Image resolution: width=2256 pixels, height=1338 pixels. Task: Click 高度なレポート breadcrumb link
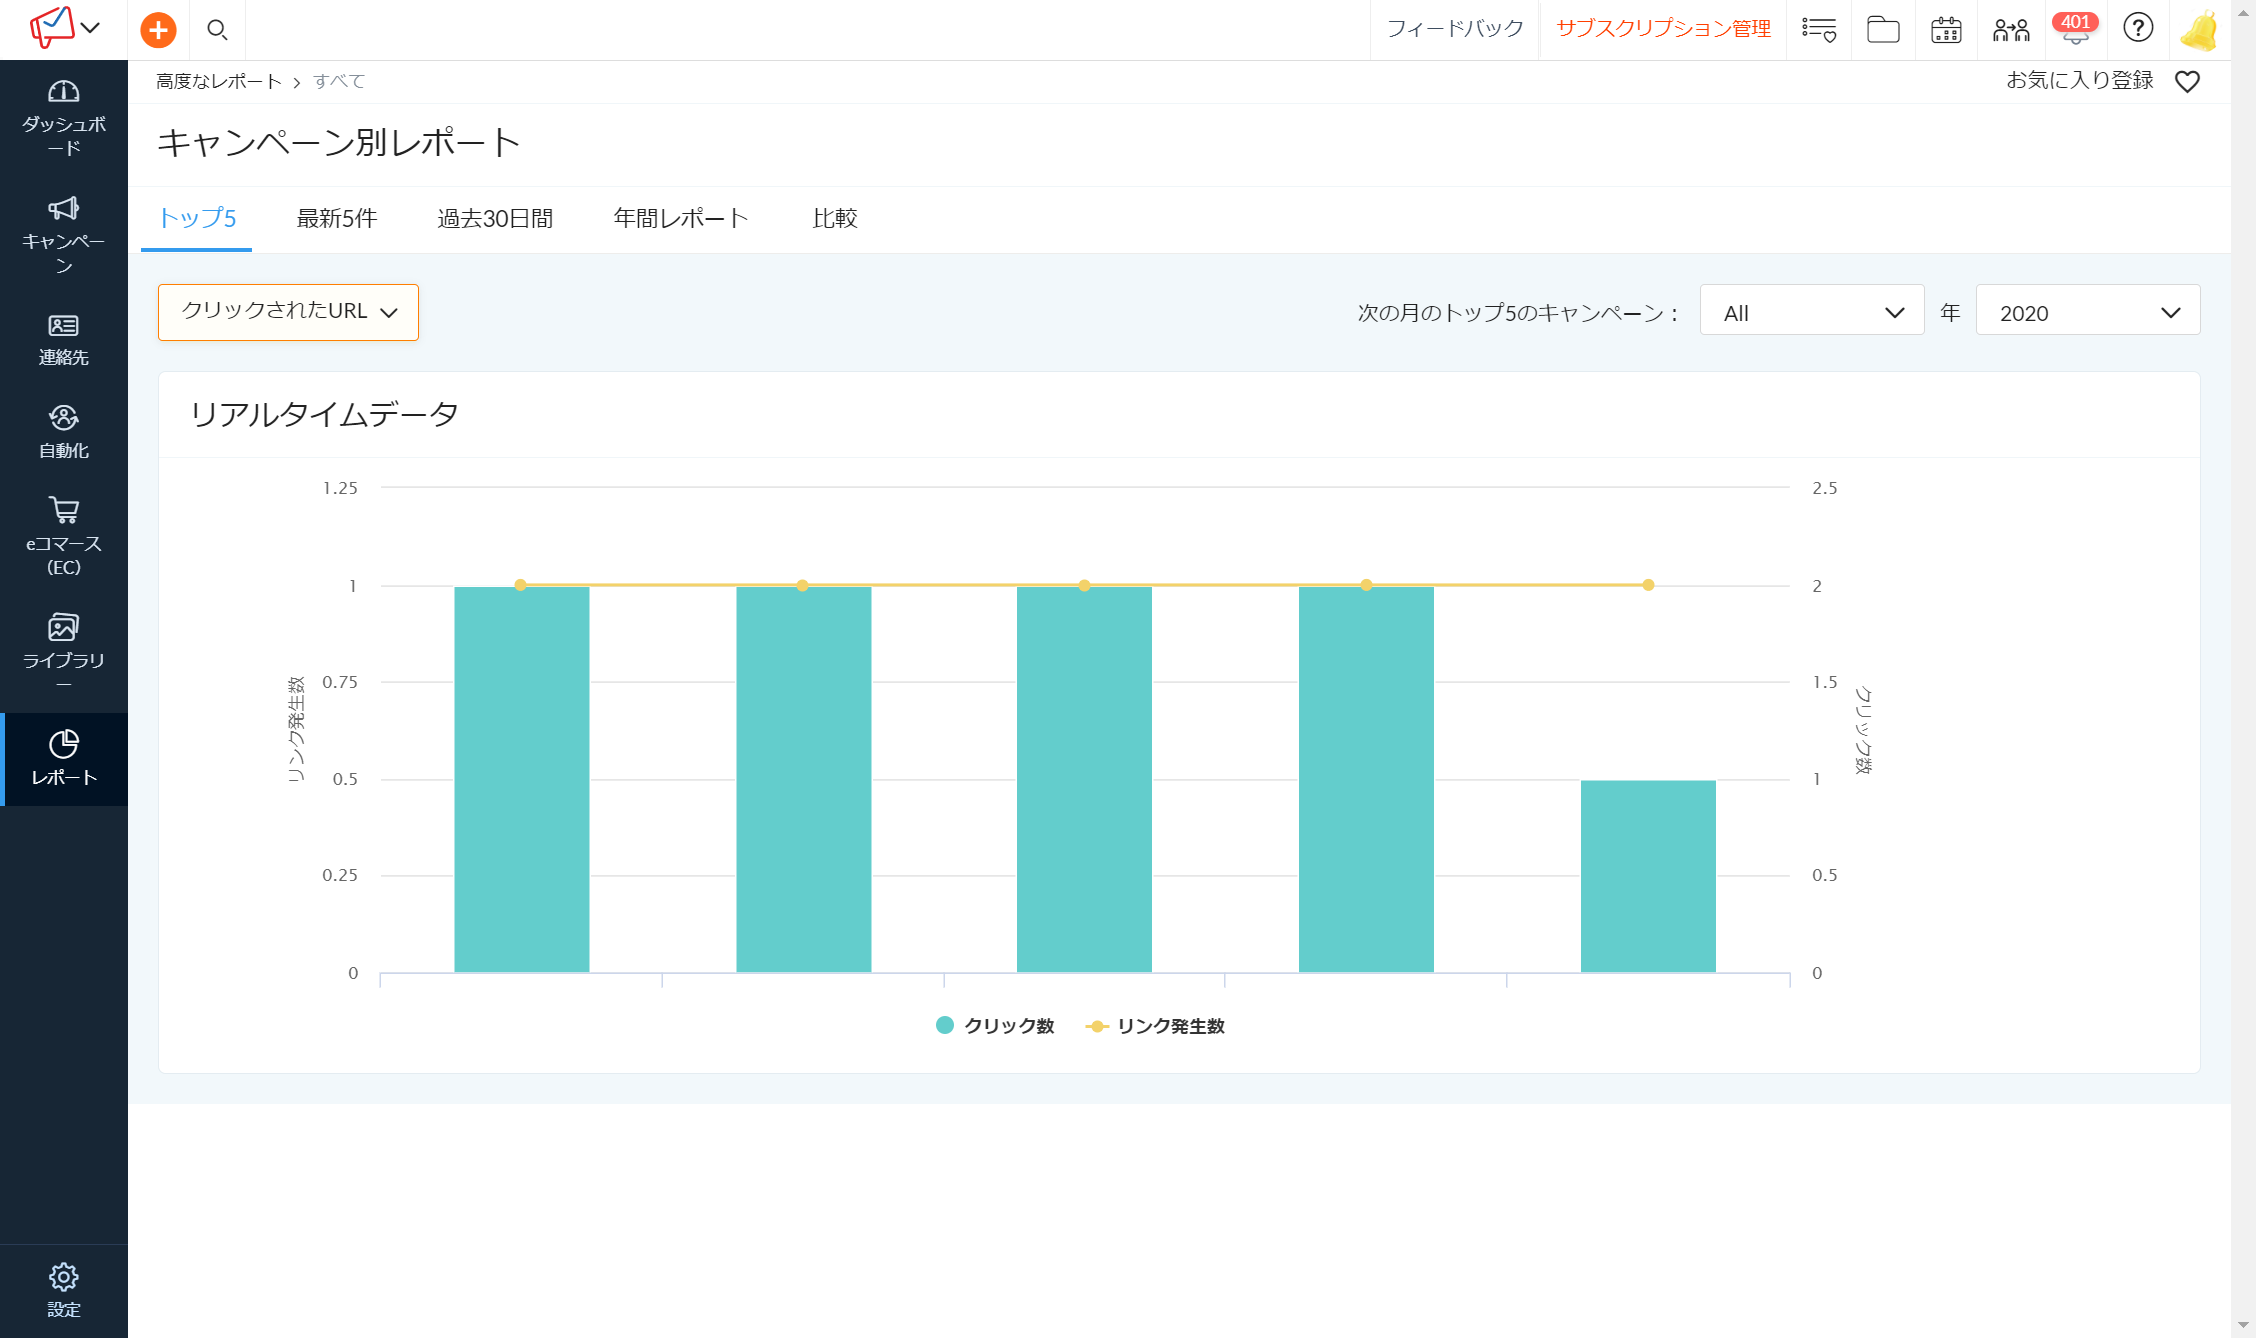click(x=219, y=81)
